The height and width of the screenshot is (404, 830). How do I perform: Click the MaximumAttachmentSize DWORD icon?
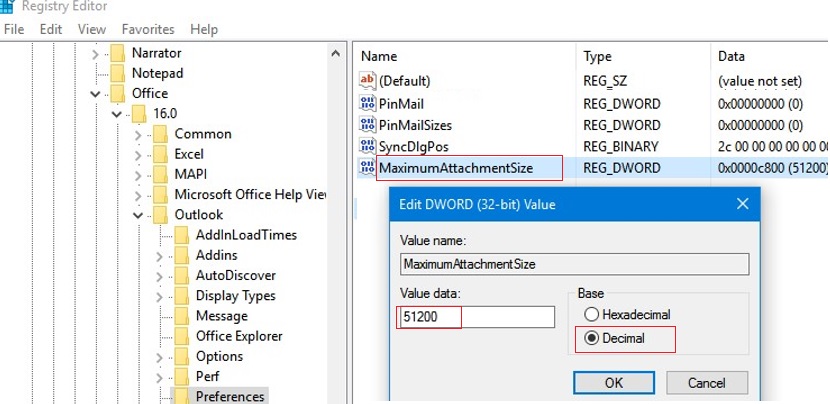click(x=367, y=168)
